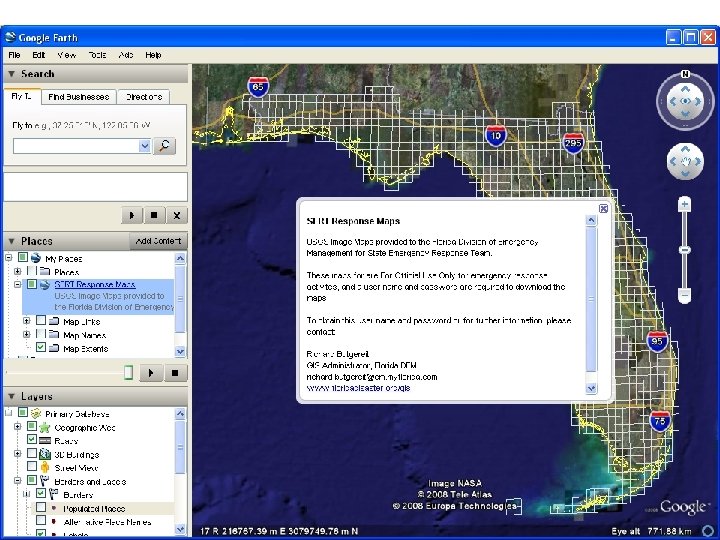Click the balloon scrollbar down arrow

pyautogui.click(x=591, y=389)
